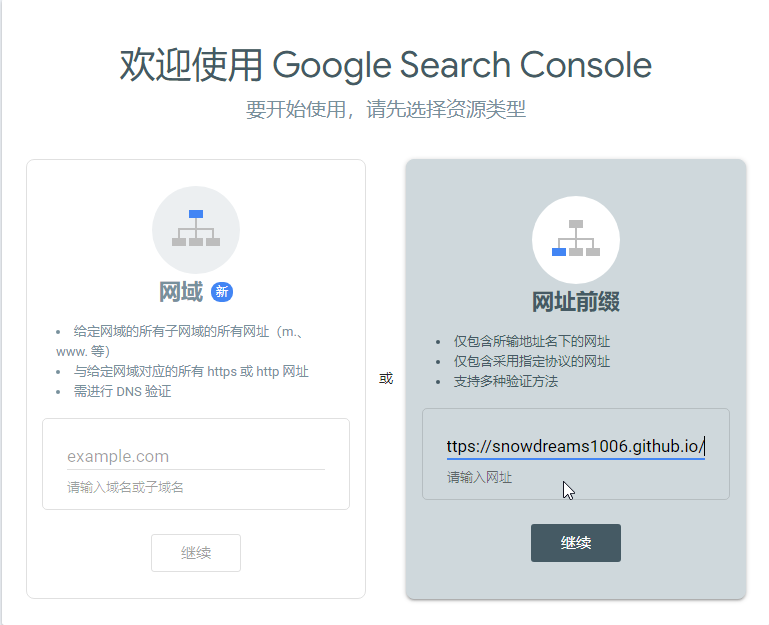Select the 网域 heading text
Viewport: 769px width, 625px height.
(x=181, y=292)
